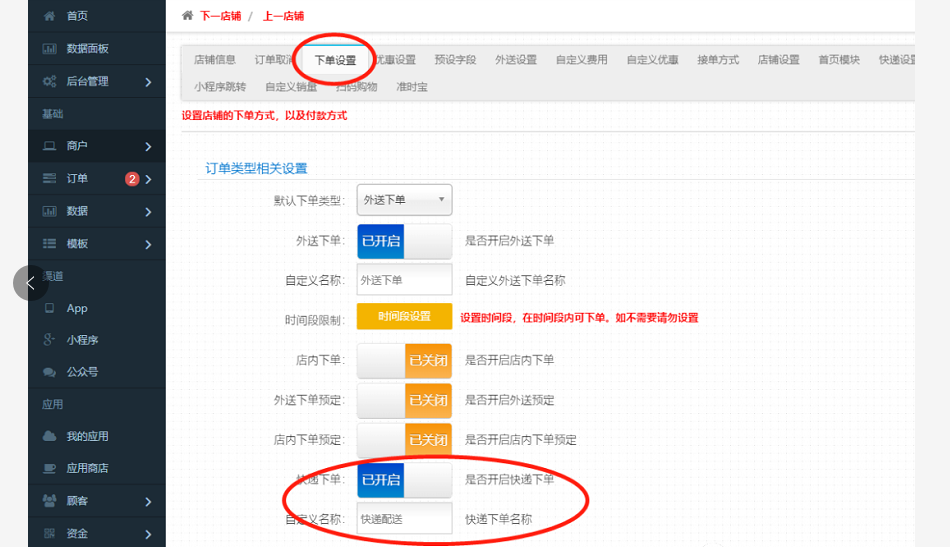Turn off the 快递下单 switch

(404, 480)
